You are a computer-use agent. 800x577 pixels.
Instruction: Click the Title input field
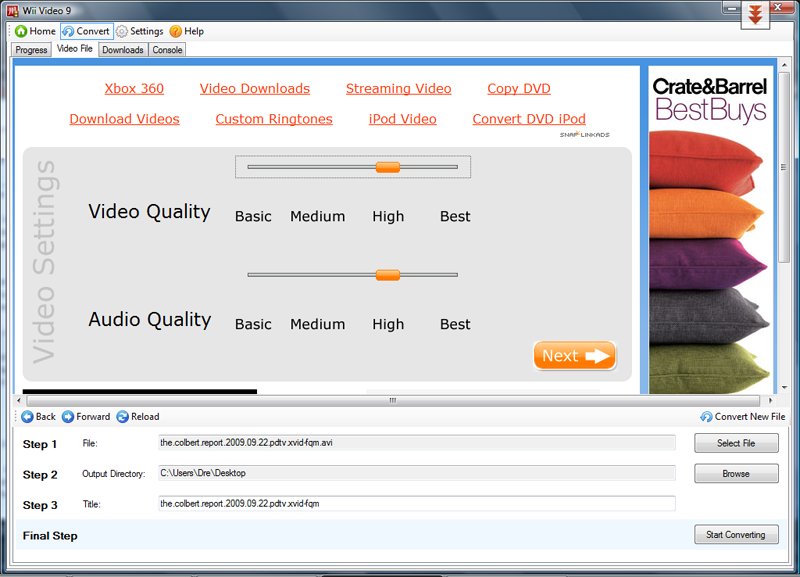pos(417,504)
